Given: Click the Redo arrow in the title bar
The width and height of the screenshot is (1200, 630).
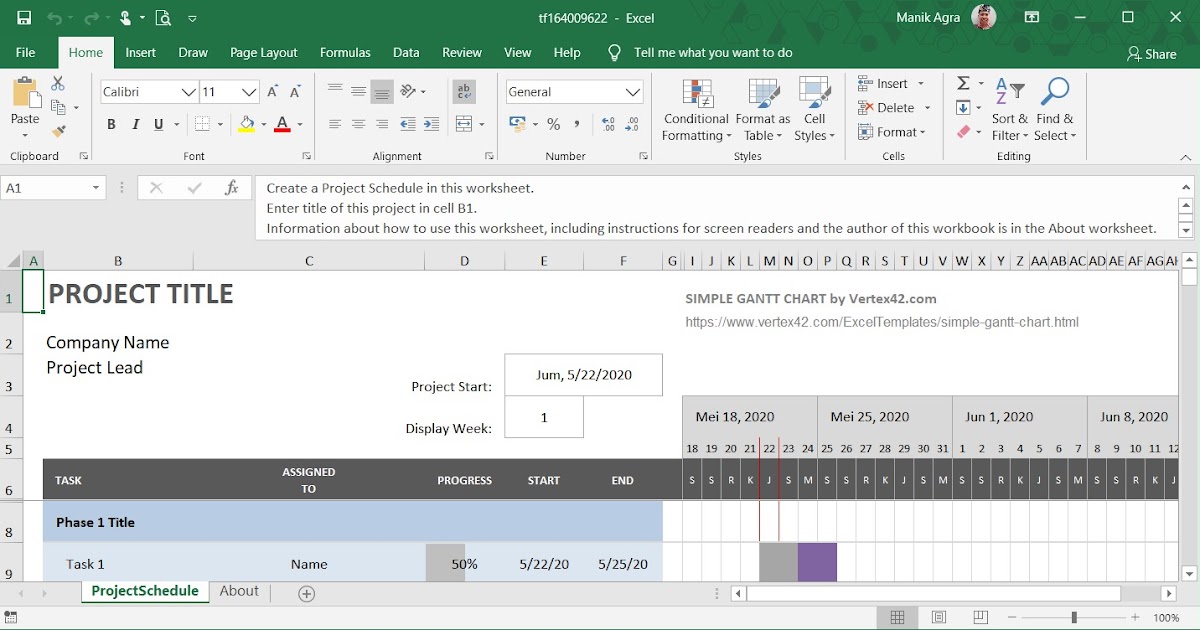Looking at the screenshot, I should [89, 18].
